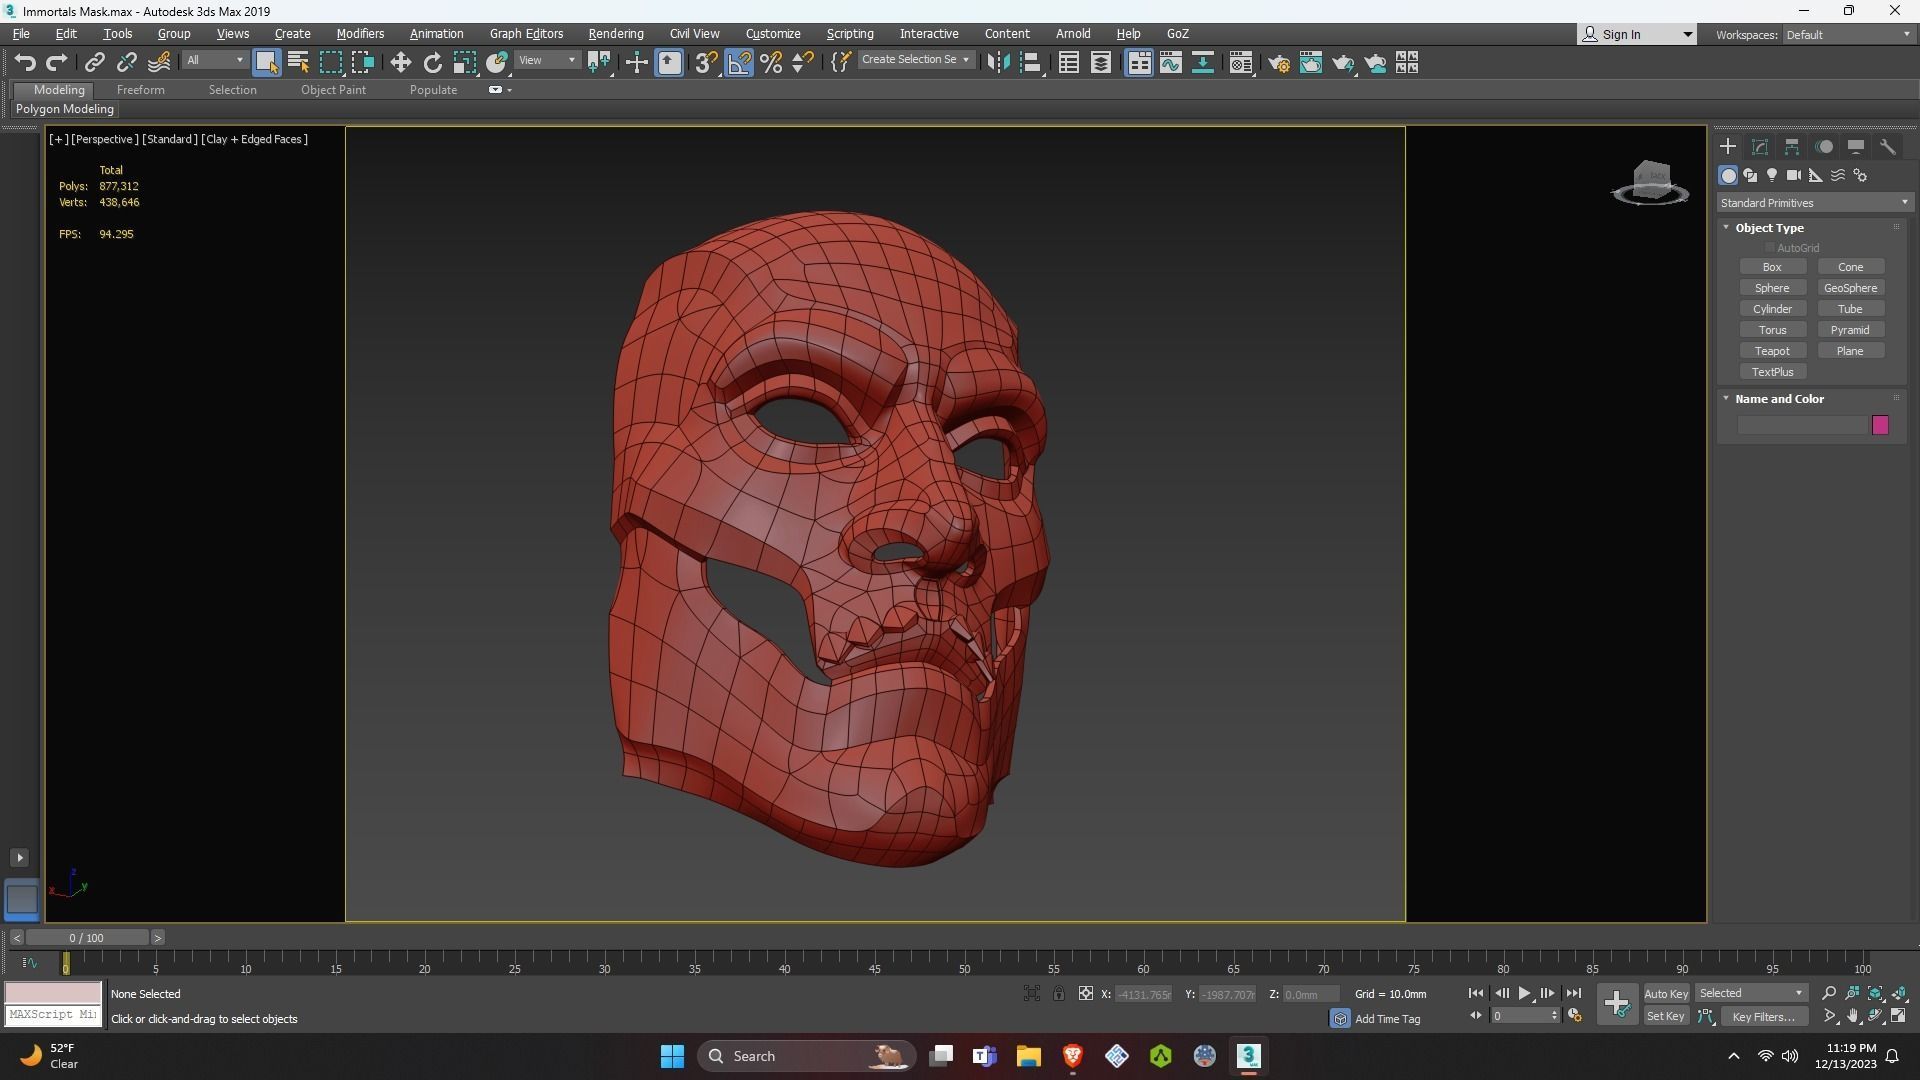Click Bind to Space Warp icon
This screenshot has width=1920, height=1080.
[x=159, y=63]
